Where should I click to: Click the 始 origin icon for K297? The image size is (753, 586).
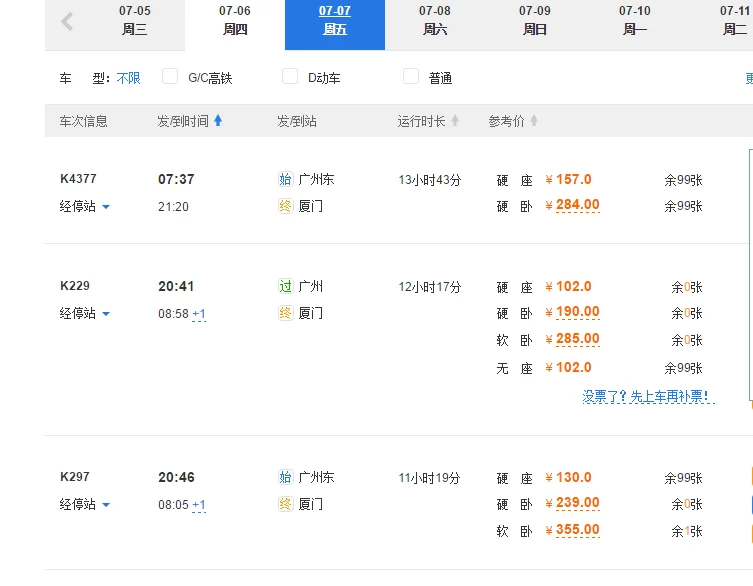pos(285,477)
